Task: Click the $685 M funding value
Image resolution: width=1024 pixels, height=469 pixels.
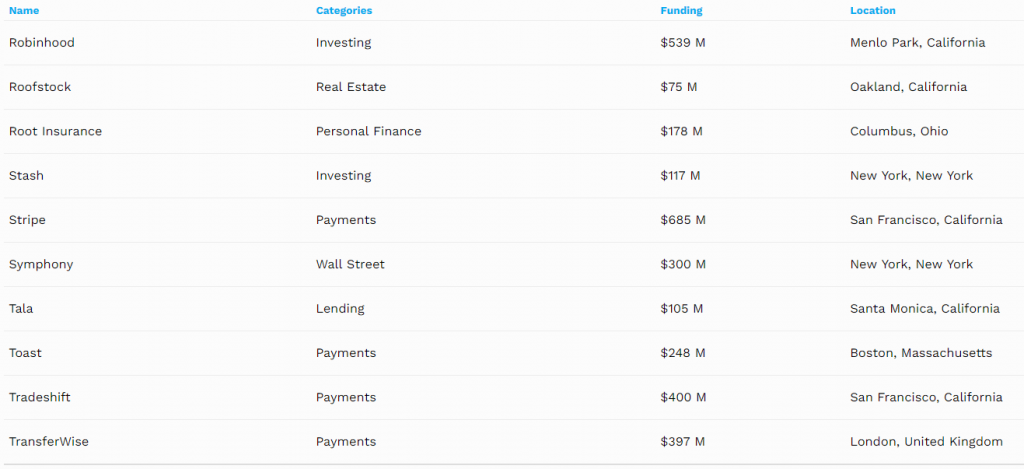Action: click(x=683, y=220)
